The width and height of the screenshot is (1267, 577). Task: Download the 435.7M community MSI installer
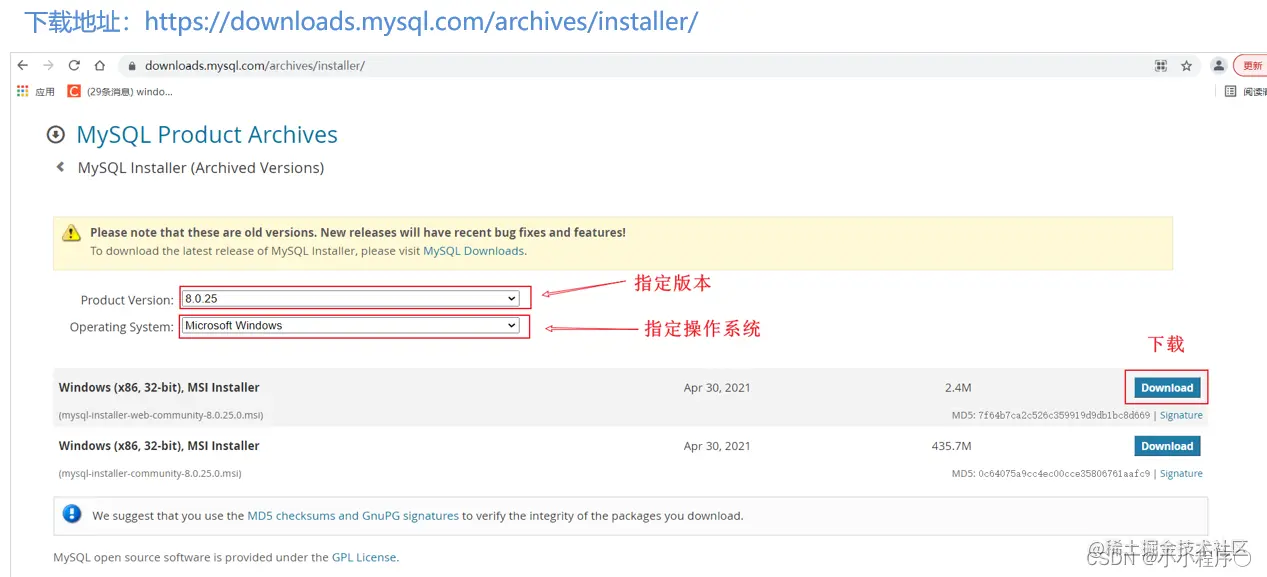click(1167, 446)
